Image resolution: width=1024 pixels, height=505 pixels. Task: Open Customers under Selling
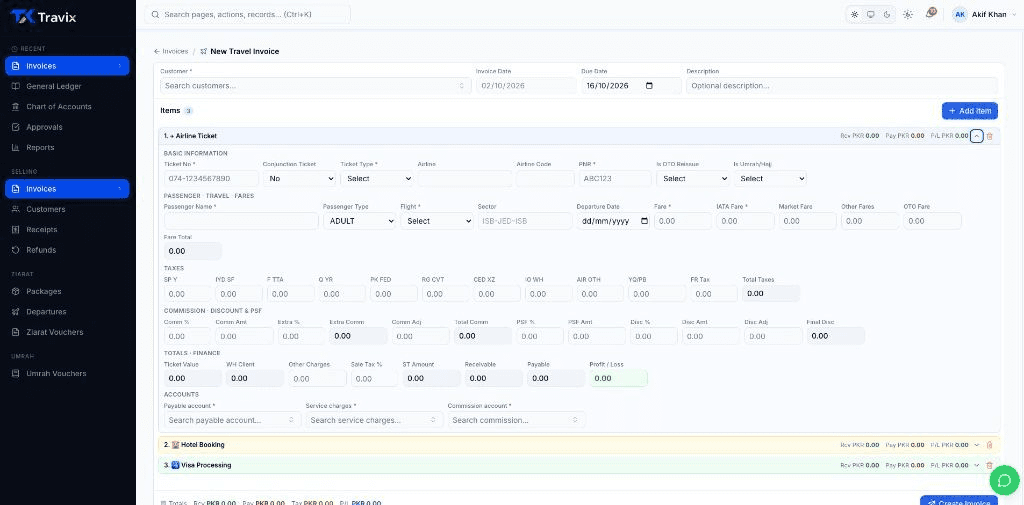(46, 209)
